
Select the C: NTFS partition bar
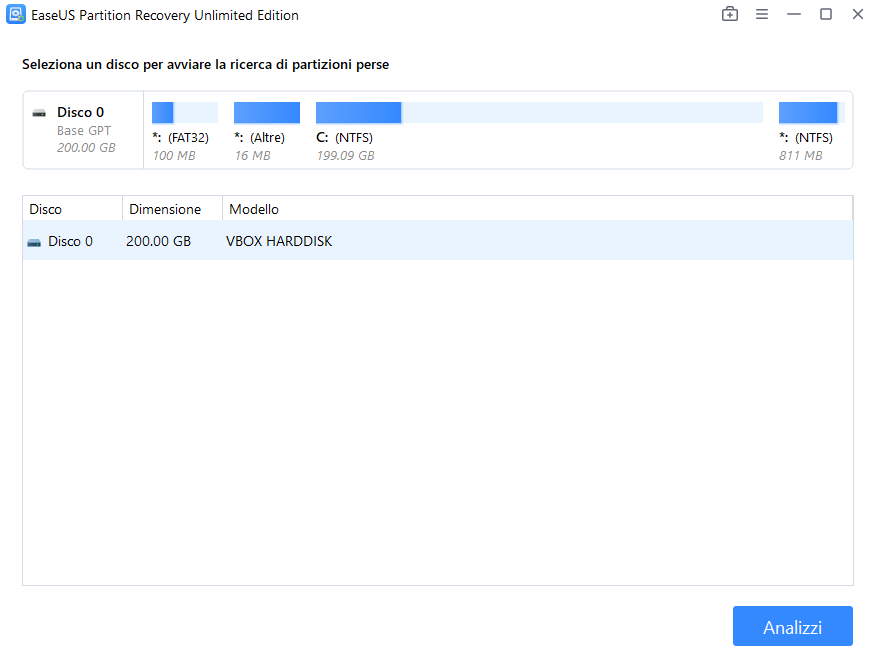click(x=539, y=113)
